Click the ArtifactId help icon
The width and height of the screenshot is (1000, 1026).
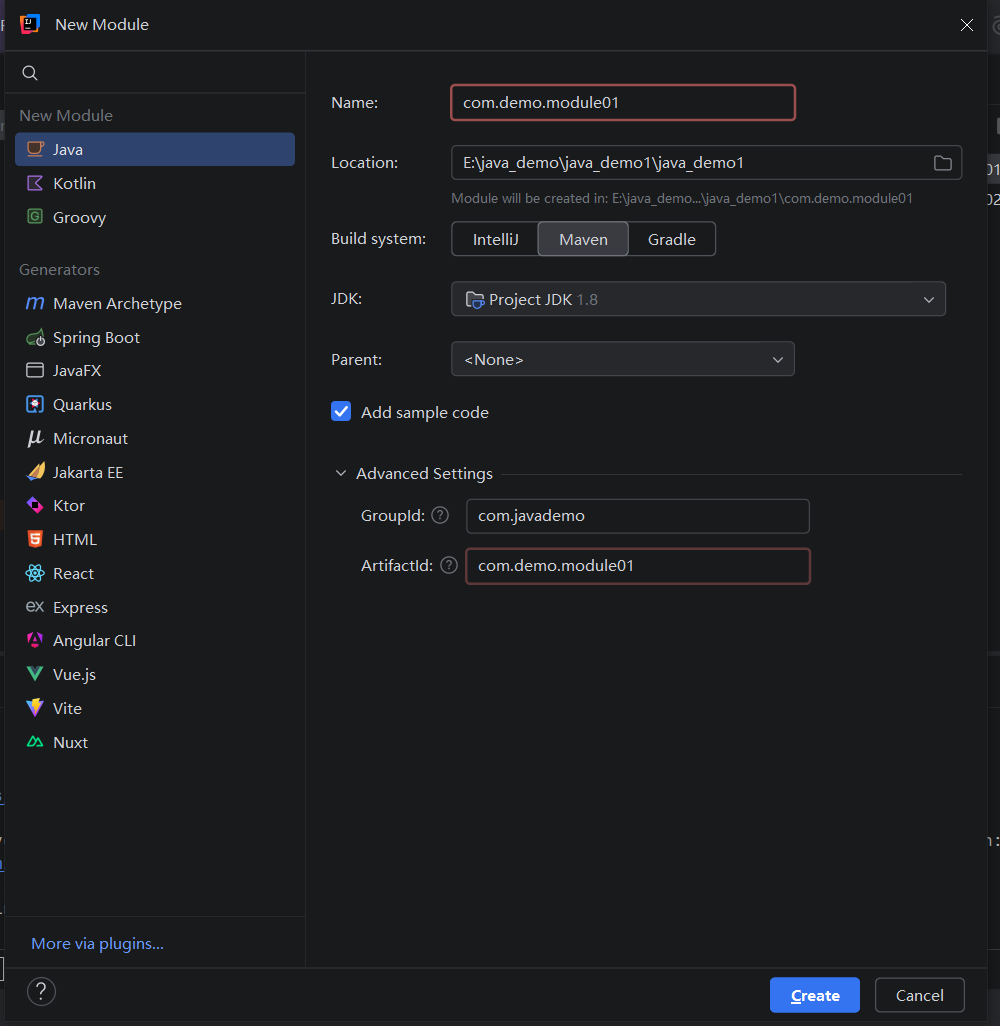tap(448, 566)
